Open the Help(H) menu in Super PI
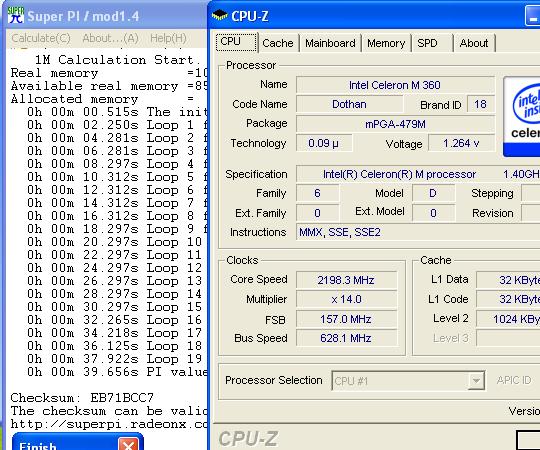Viewport: 540px width, 450px height. coord(168,38)
